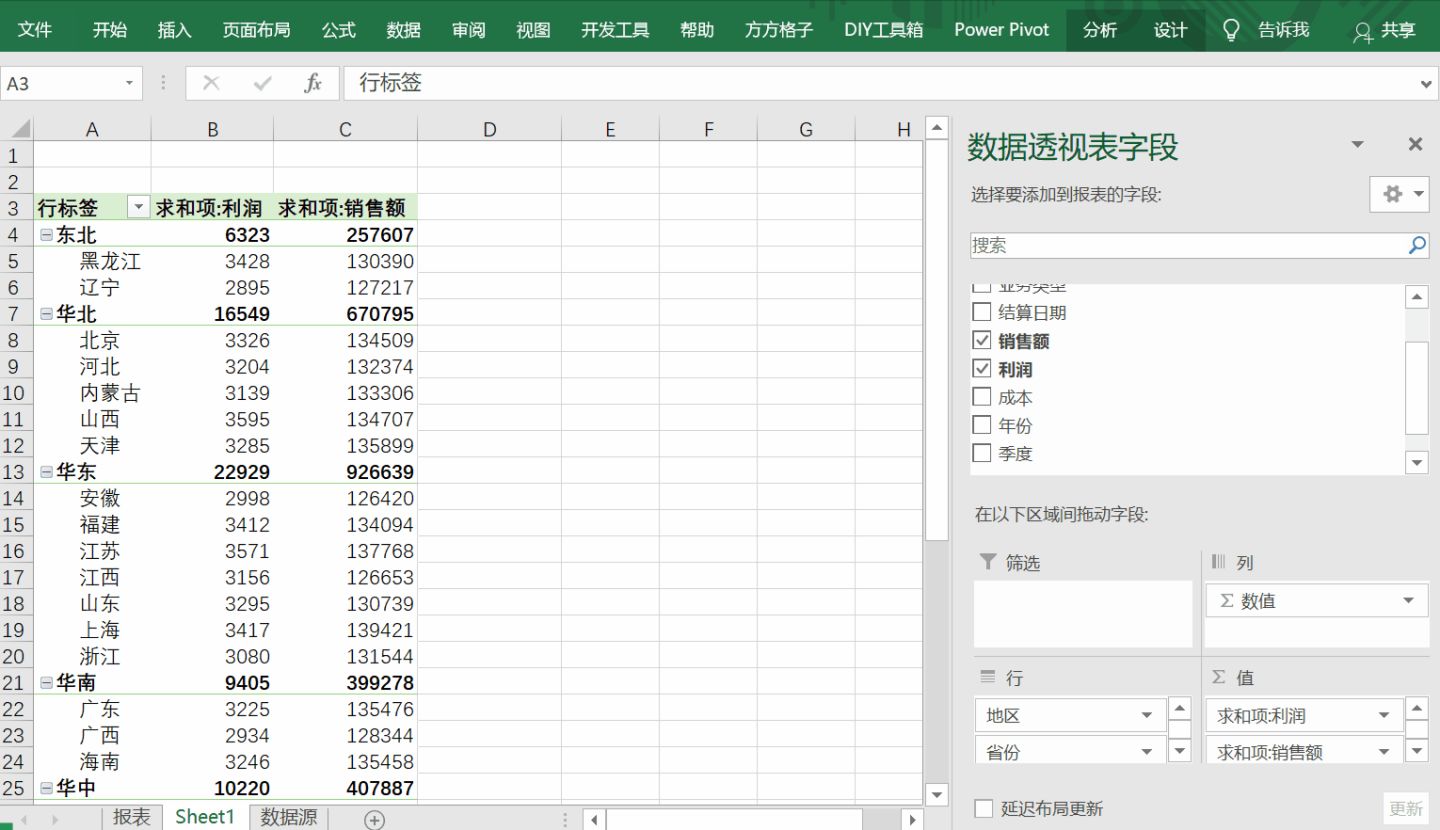Open the 数据 ribbon tab
Screen dimensions: 1440x830
[404, 29]
